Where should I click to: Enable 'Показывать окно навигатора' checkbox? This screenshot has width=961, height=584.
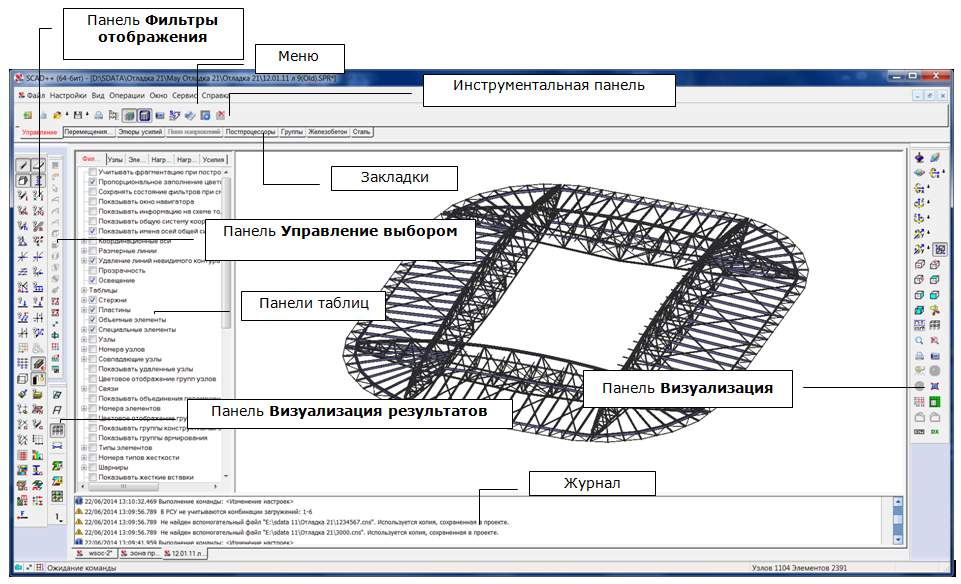tap(93, 202)
